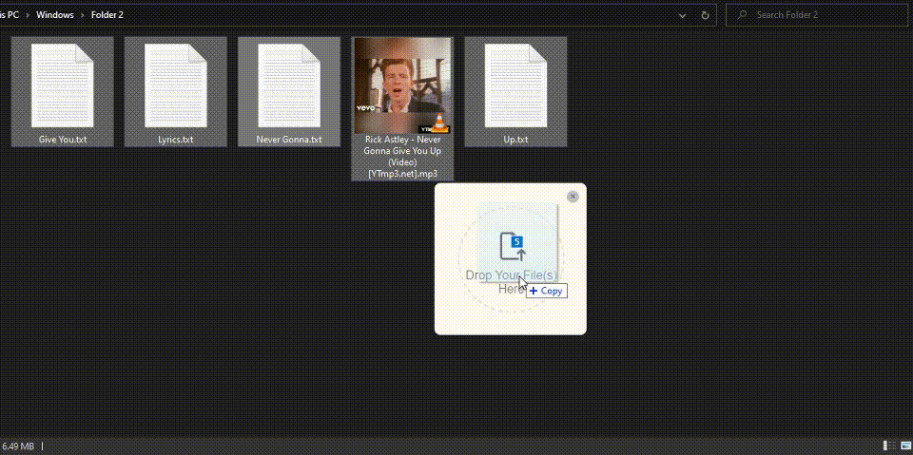This screenshot has width=913, height=455.
Task: Click the file upload icon in drop zone
Action: click(512, 246)
